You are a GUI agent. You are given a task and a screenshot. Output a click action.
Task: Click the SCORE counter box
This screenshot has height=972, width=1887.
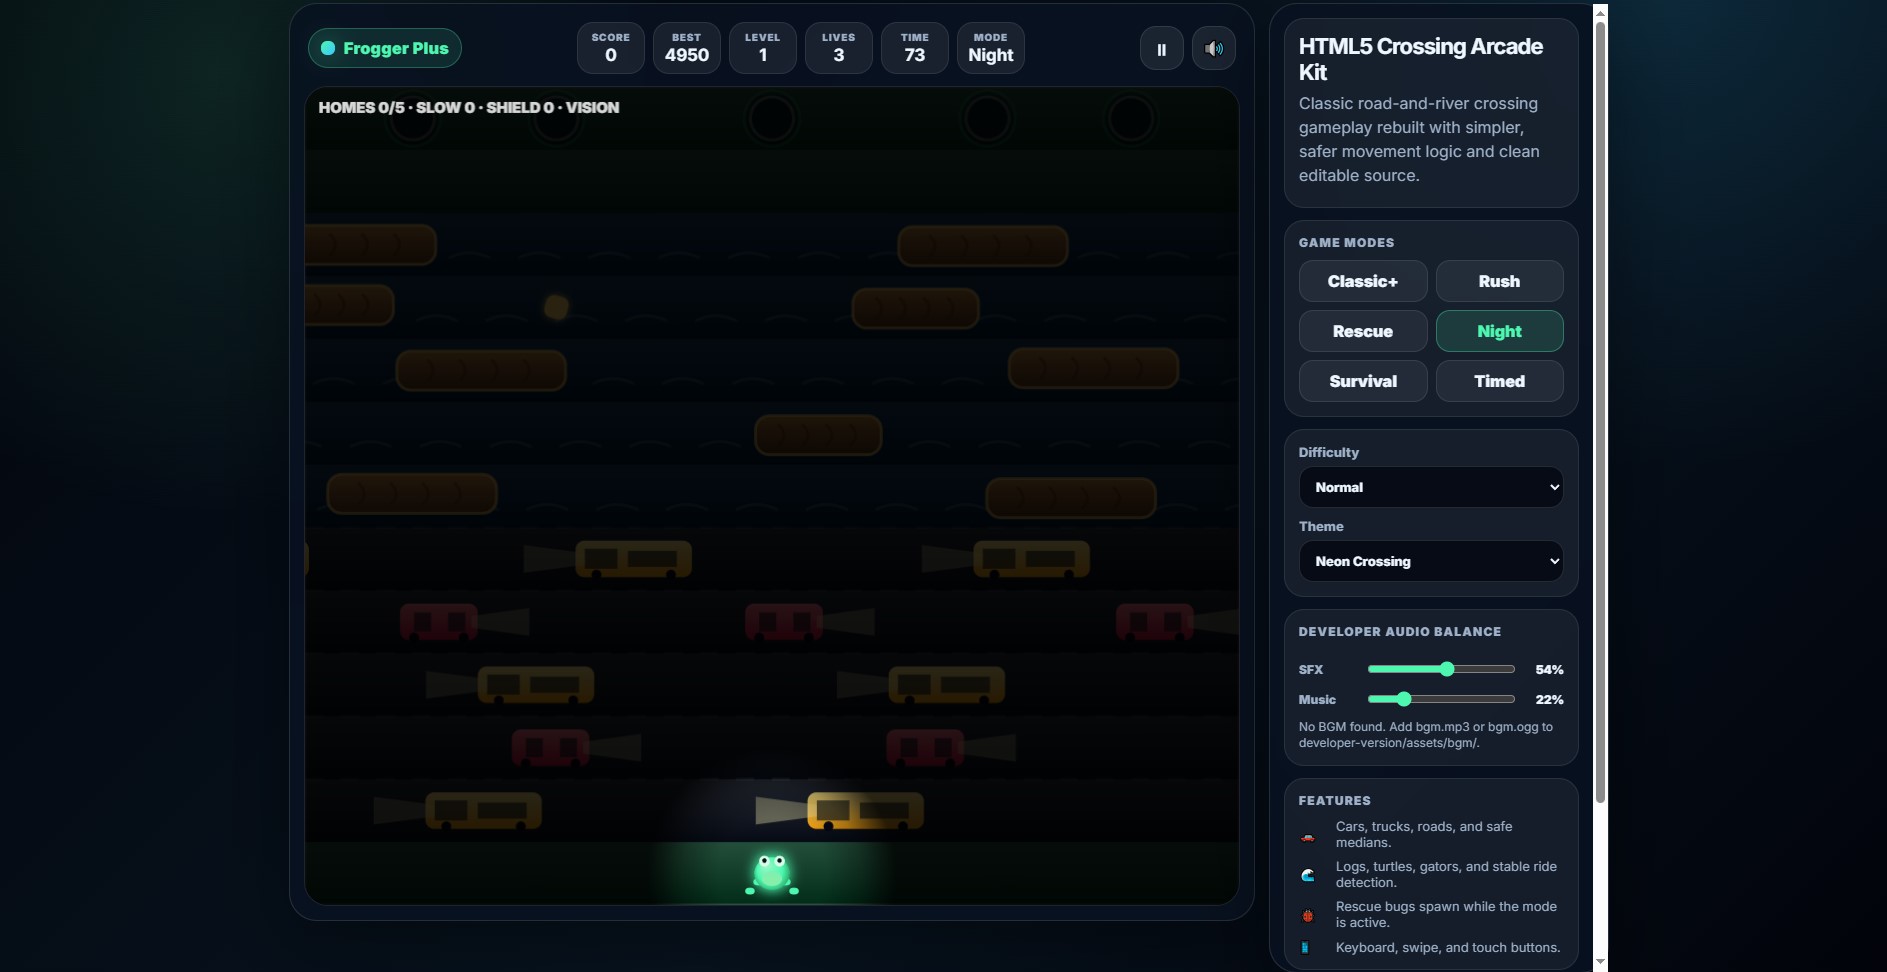pos(610,48)
